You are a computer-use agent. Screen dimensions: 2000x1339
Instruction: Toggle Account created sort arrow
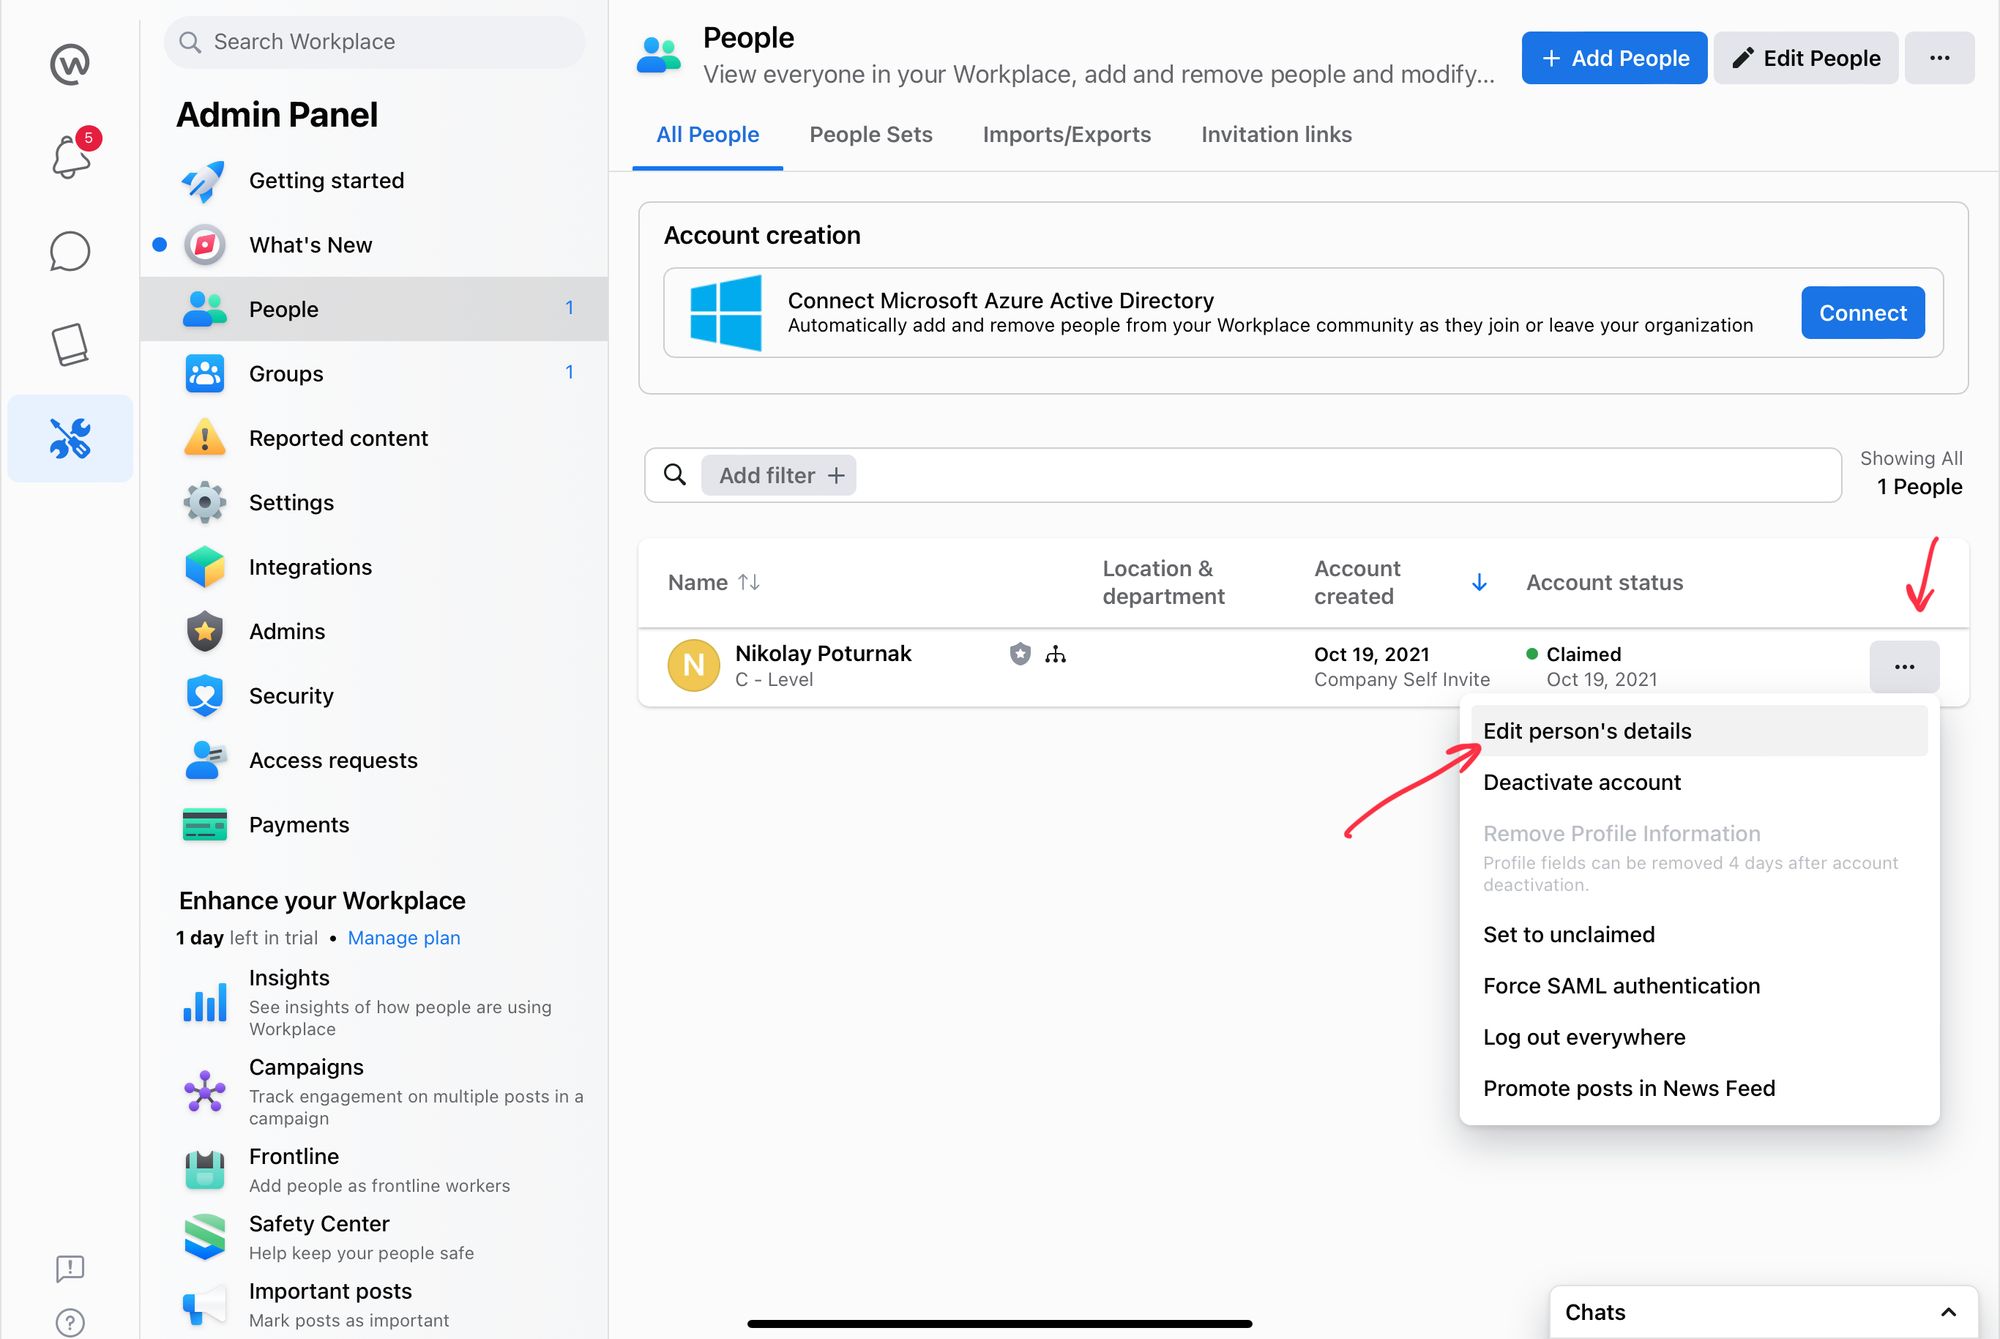click(1479, 582)
